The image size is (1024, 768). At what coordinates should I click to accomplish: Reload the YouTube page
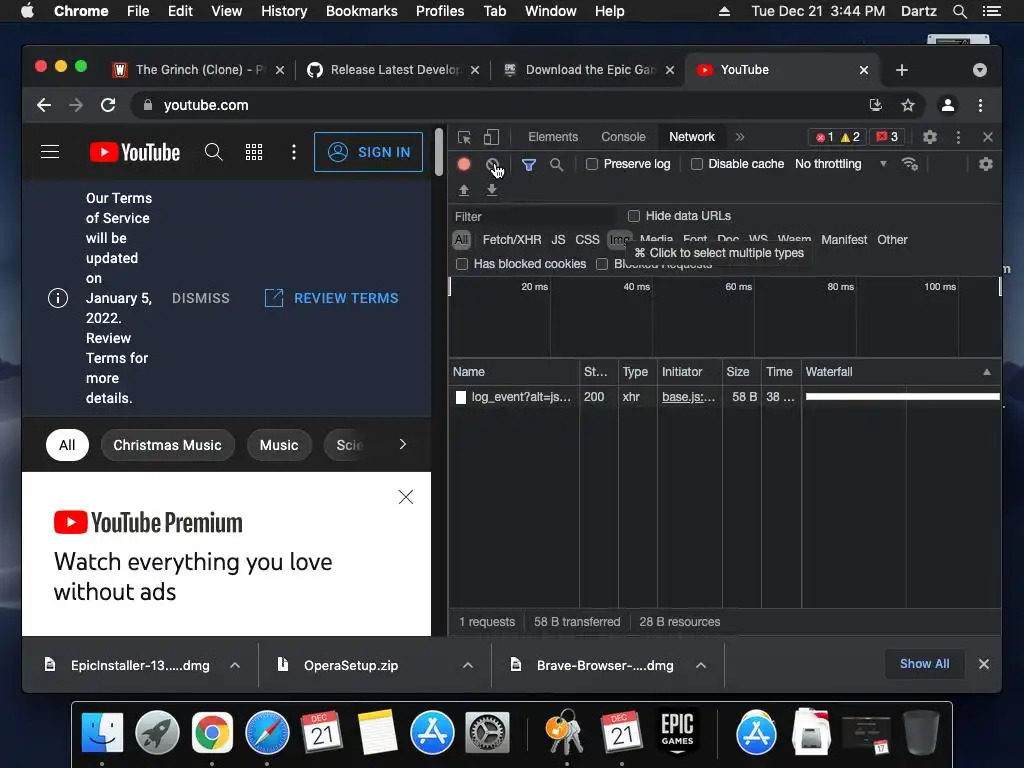pos(108,105)
